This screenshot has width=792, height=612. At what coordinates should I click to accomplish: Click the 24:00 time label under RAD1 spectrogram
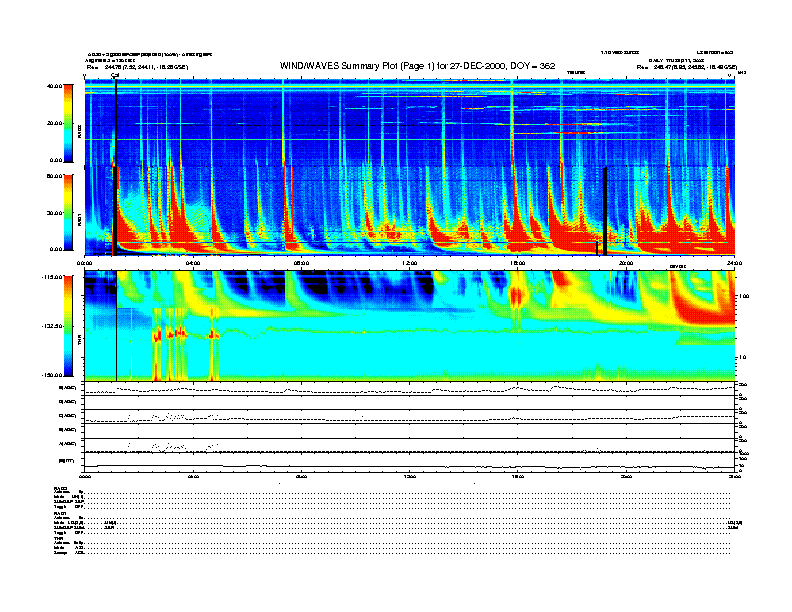click(x=734, y=263)
